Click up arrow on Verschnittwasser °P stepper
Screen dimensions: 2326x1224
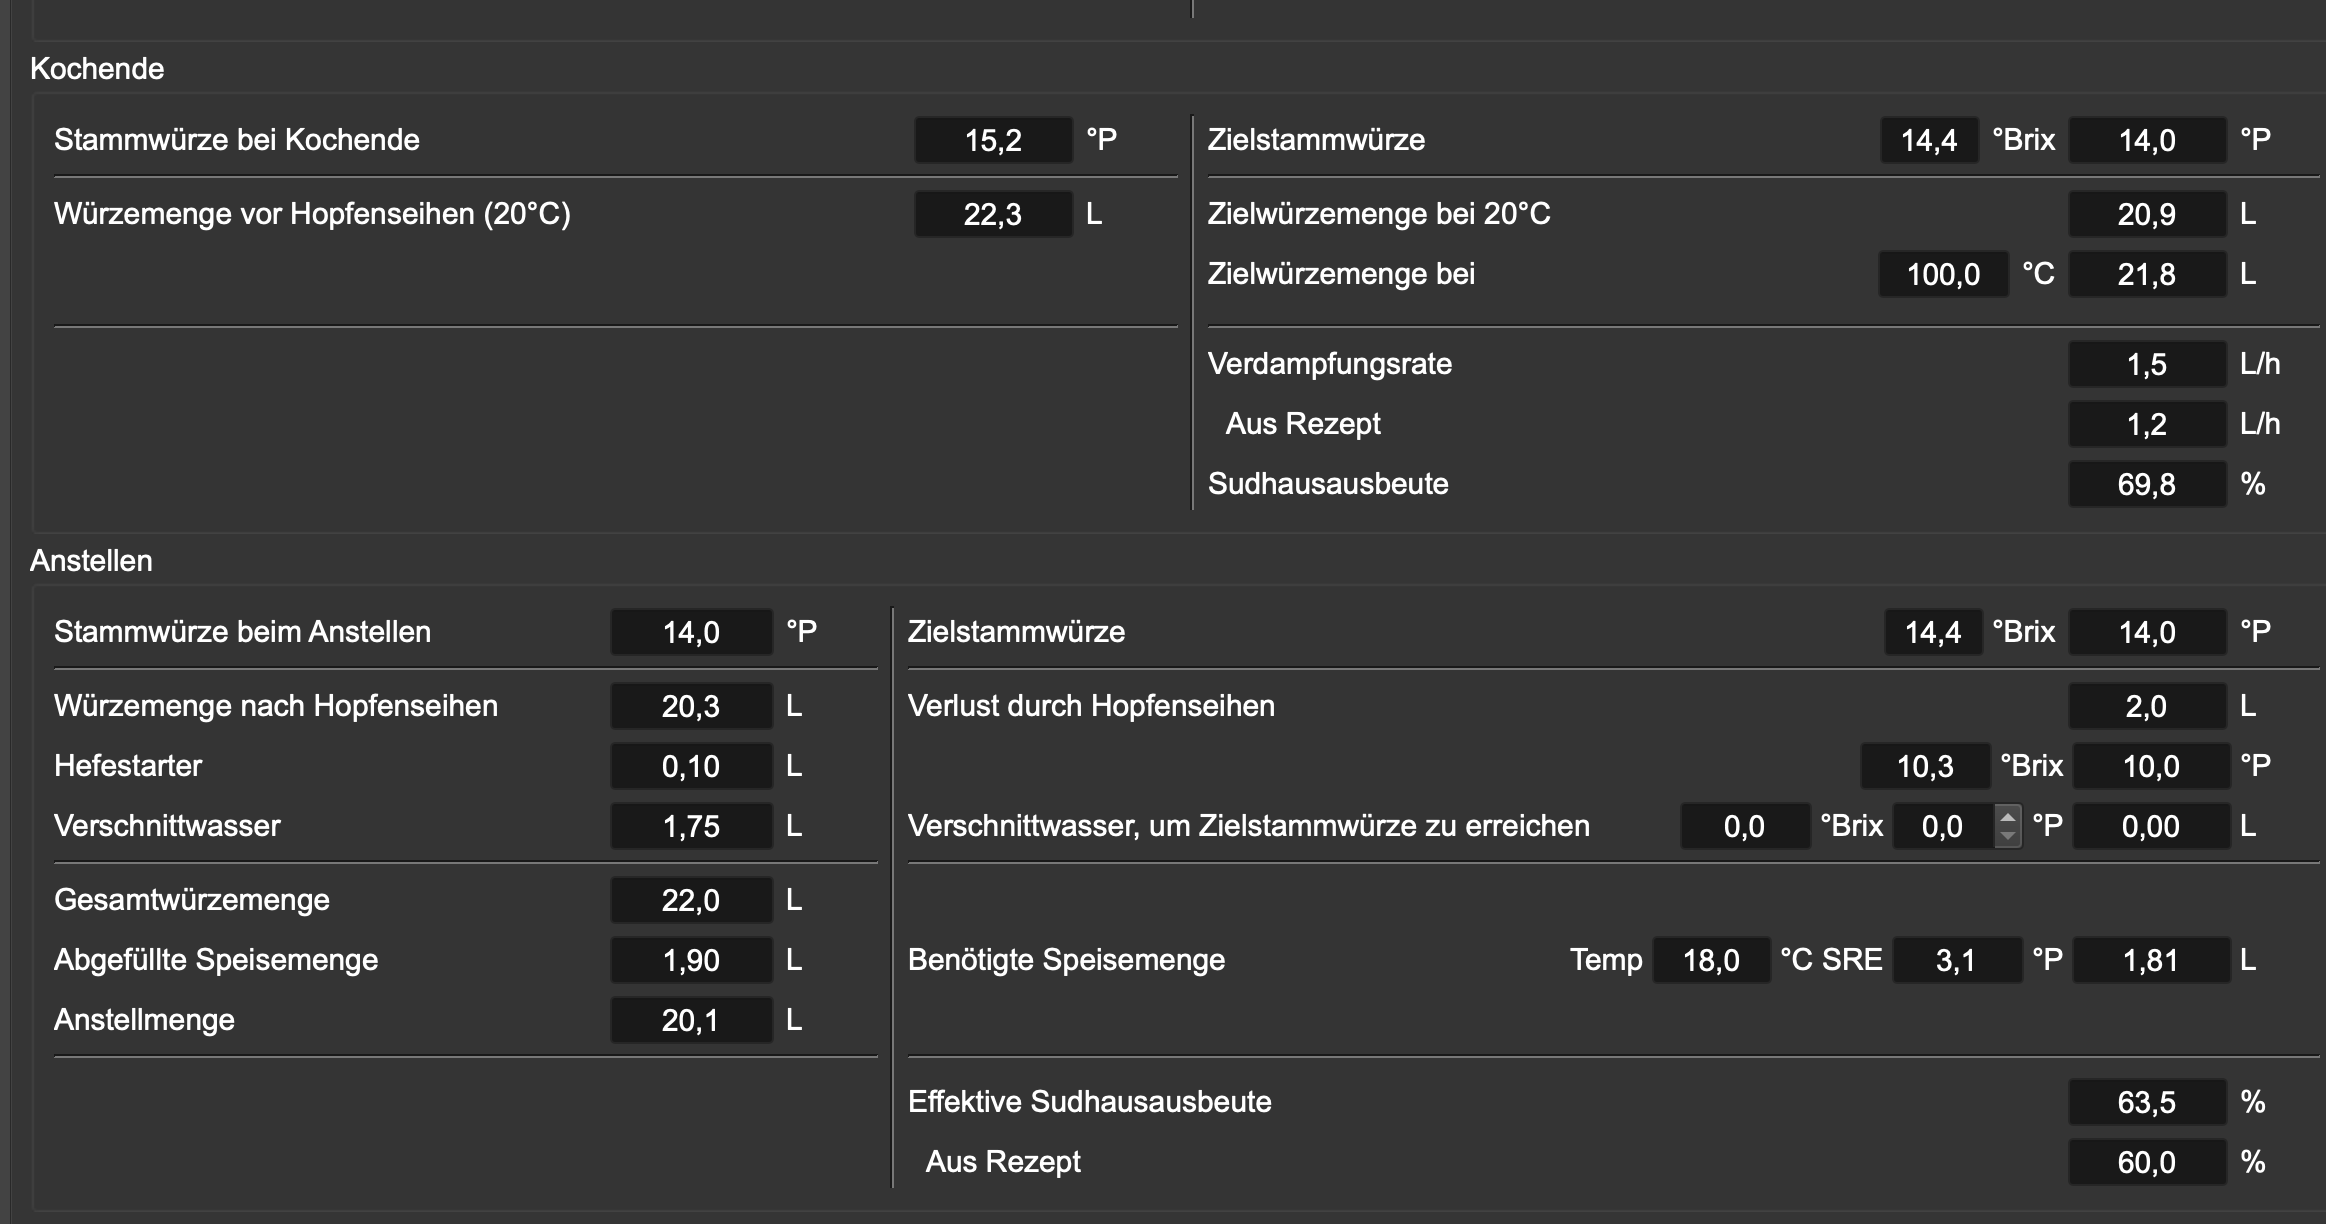2007,818
